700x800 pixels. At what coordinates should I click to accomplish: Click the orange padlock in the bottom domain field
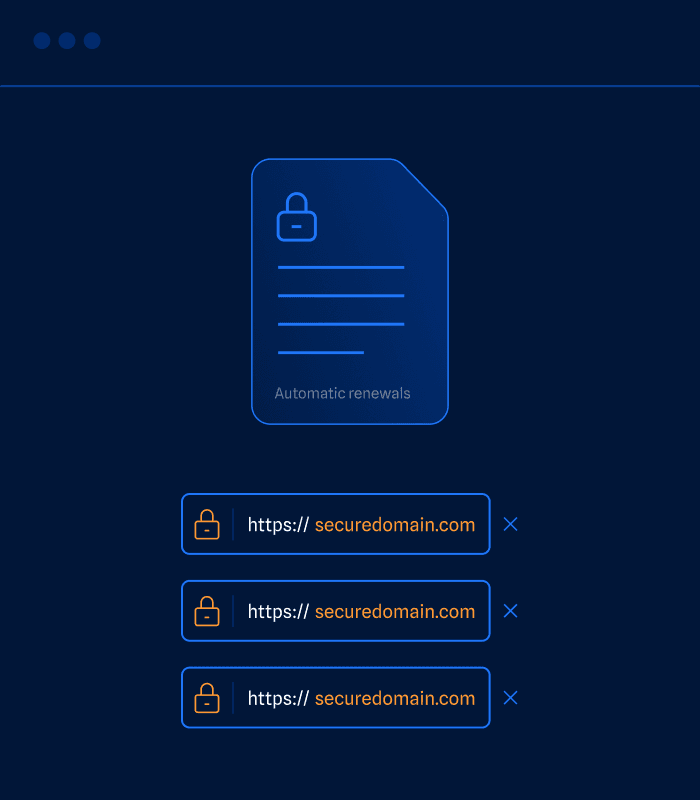pyautogui.click(x=207, y=698)
